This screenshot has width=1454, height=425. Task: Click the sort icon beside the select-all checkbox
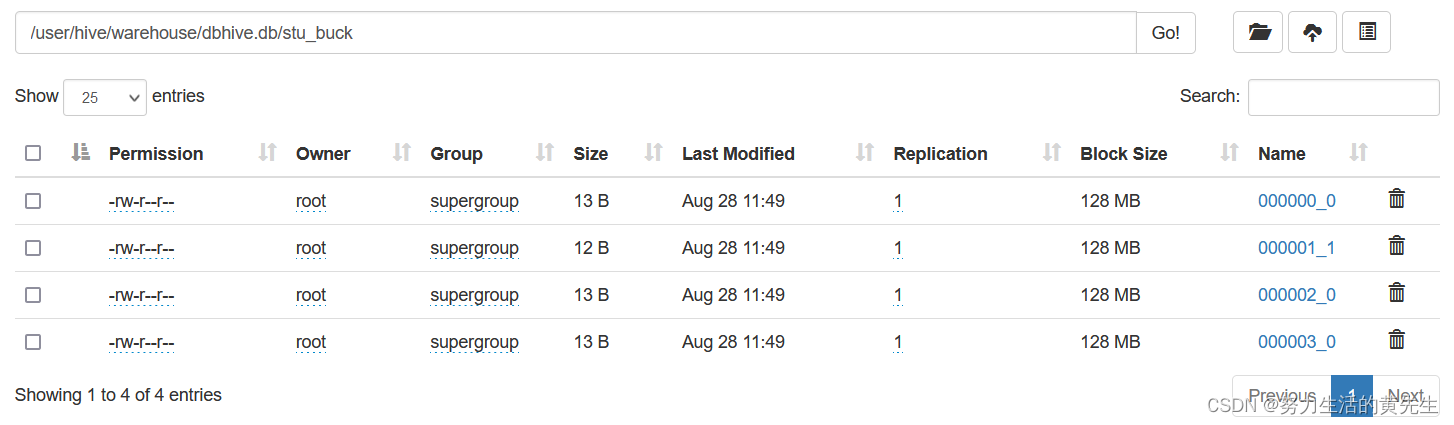click(x=81, y=153)
